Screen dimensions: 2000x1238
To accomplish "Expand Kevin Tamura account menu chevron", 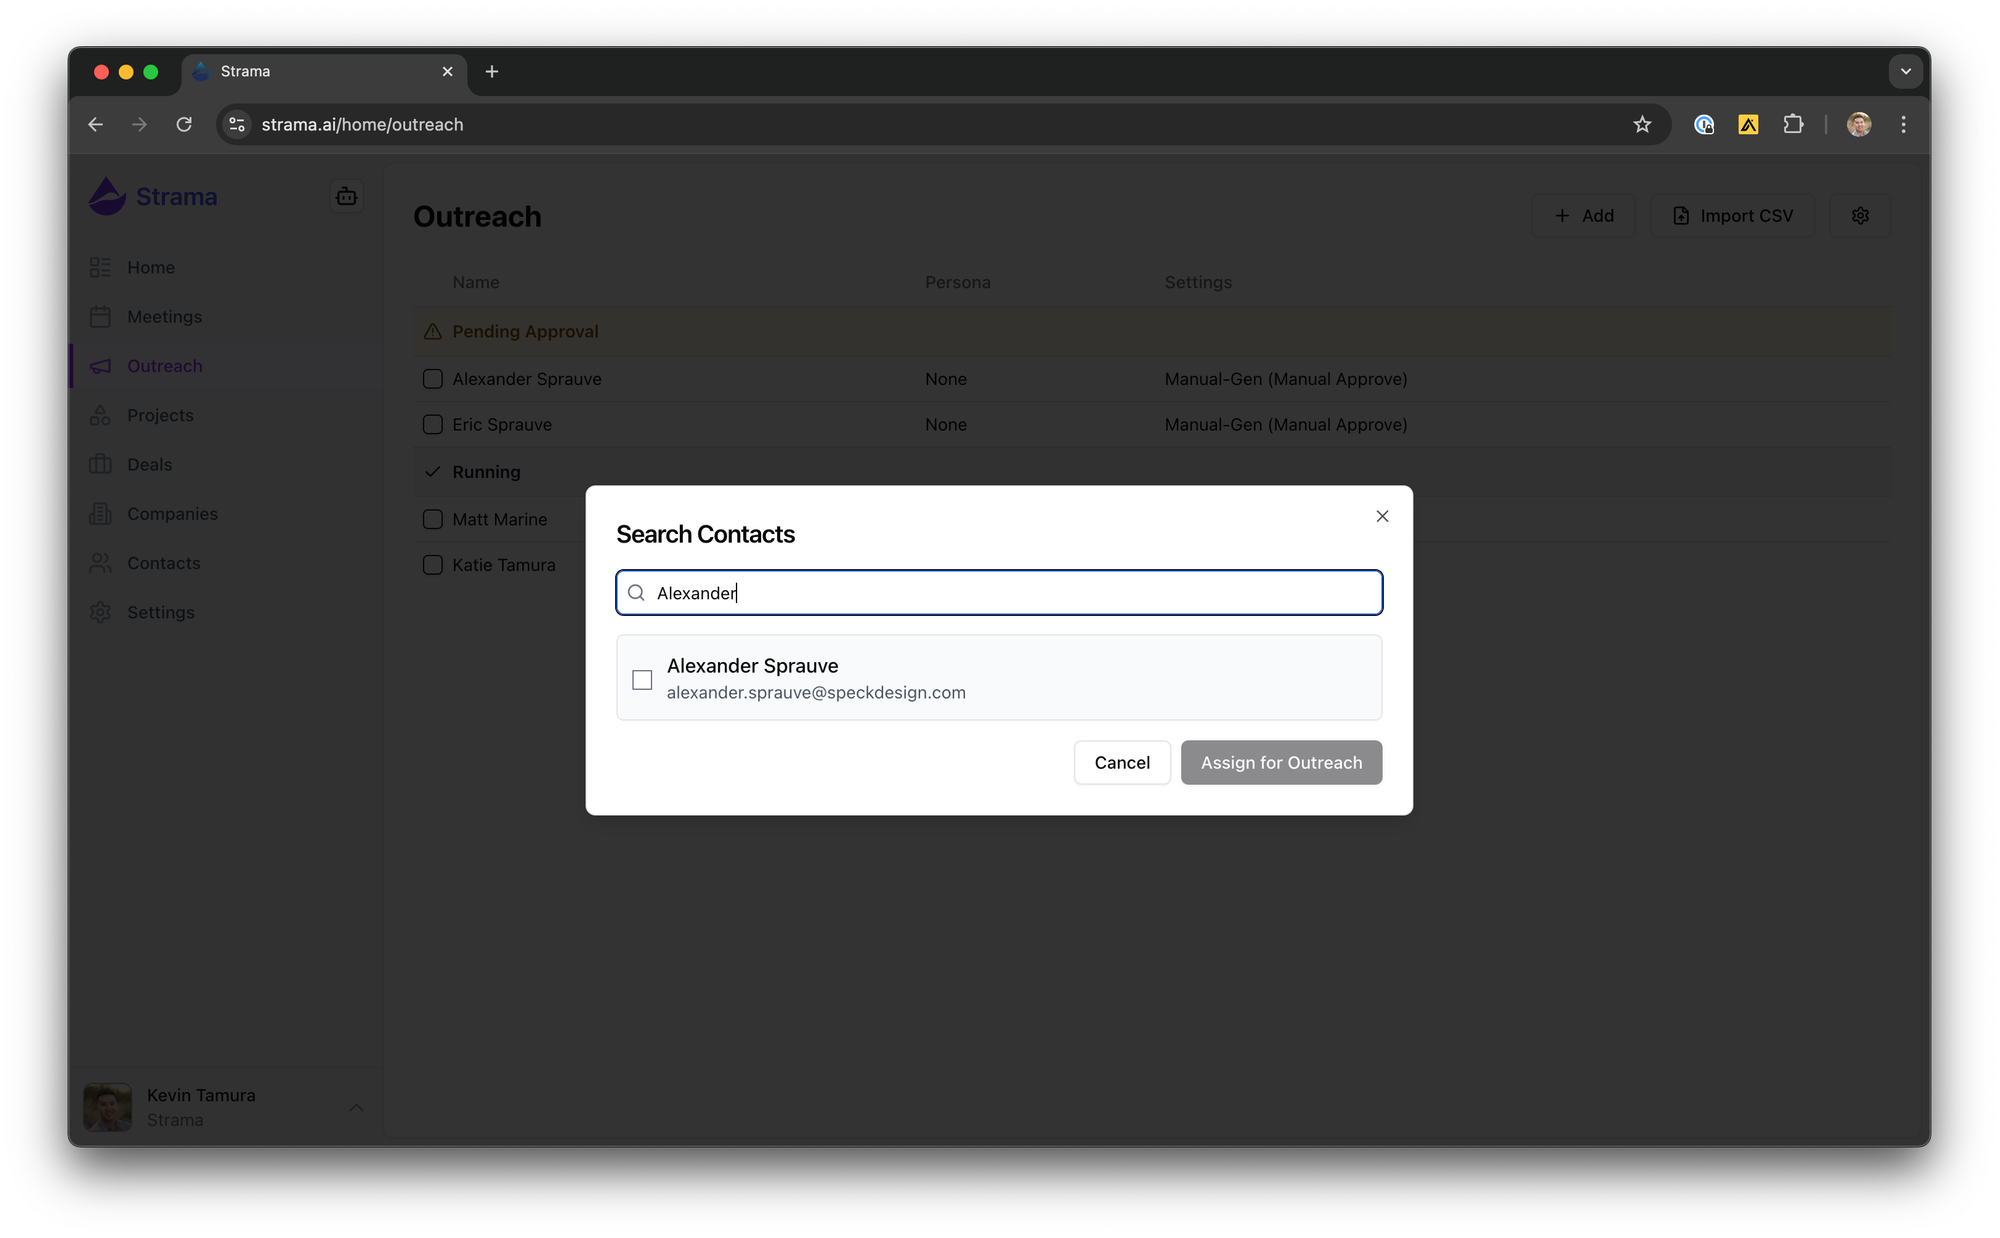I will tap(356, 1107).
